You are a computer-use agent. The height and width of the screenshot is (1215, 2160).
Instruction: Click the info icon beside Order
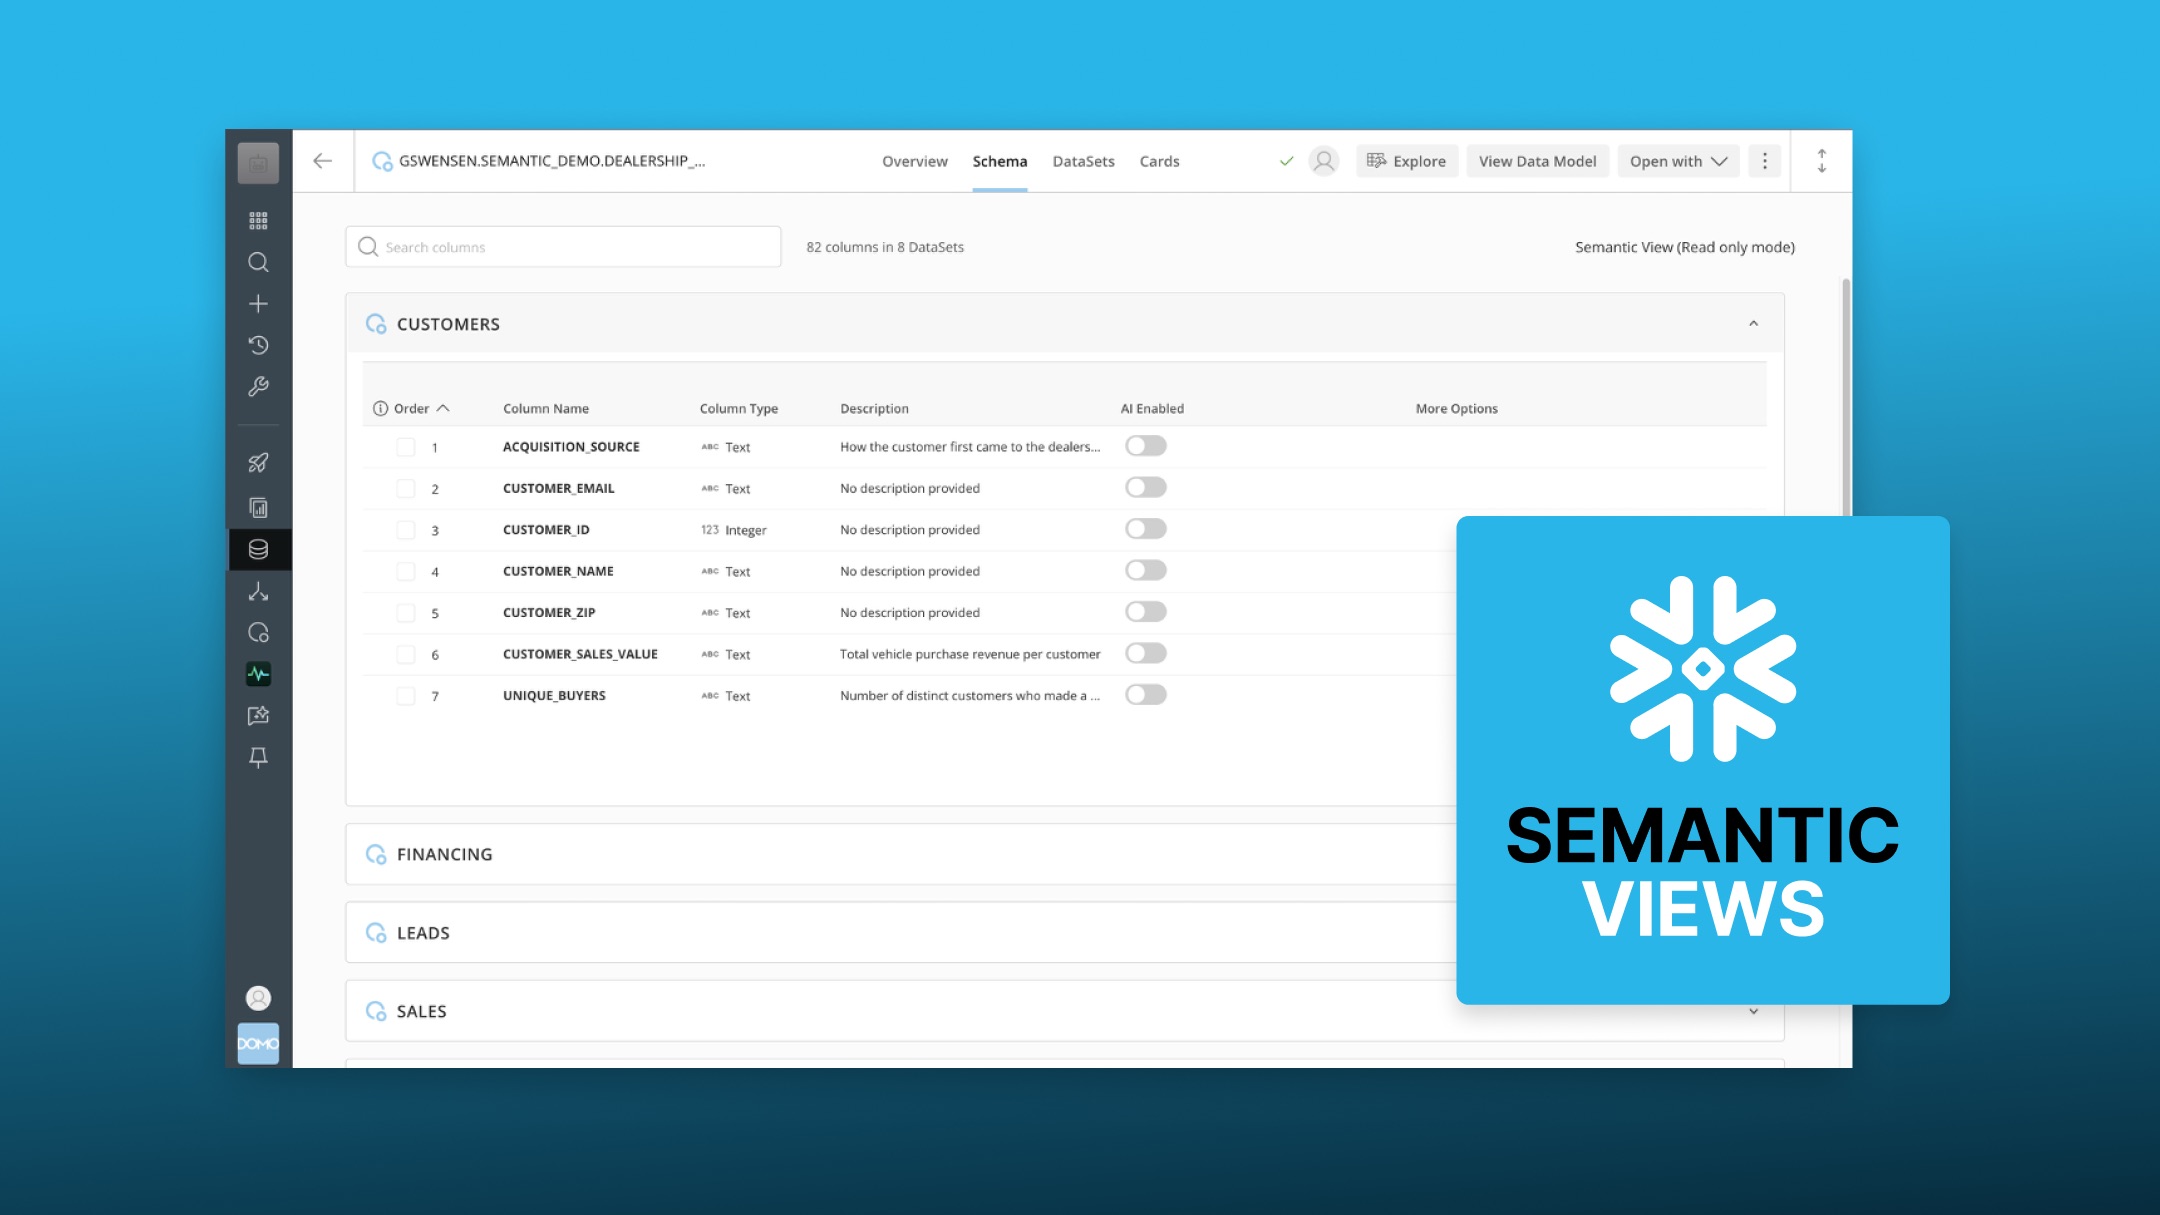380,408
